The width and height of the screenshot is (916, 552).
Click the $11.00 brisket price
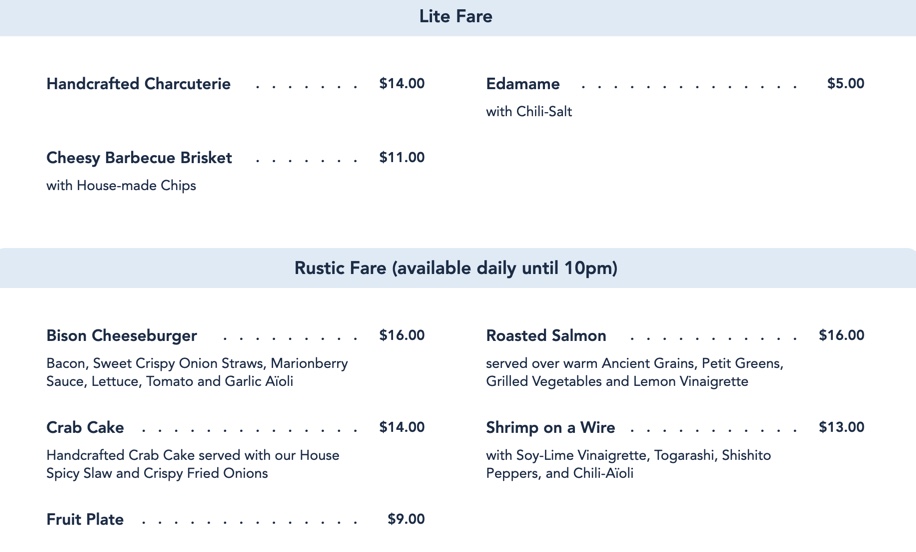tap(401, 158)
